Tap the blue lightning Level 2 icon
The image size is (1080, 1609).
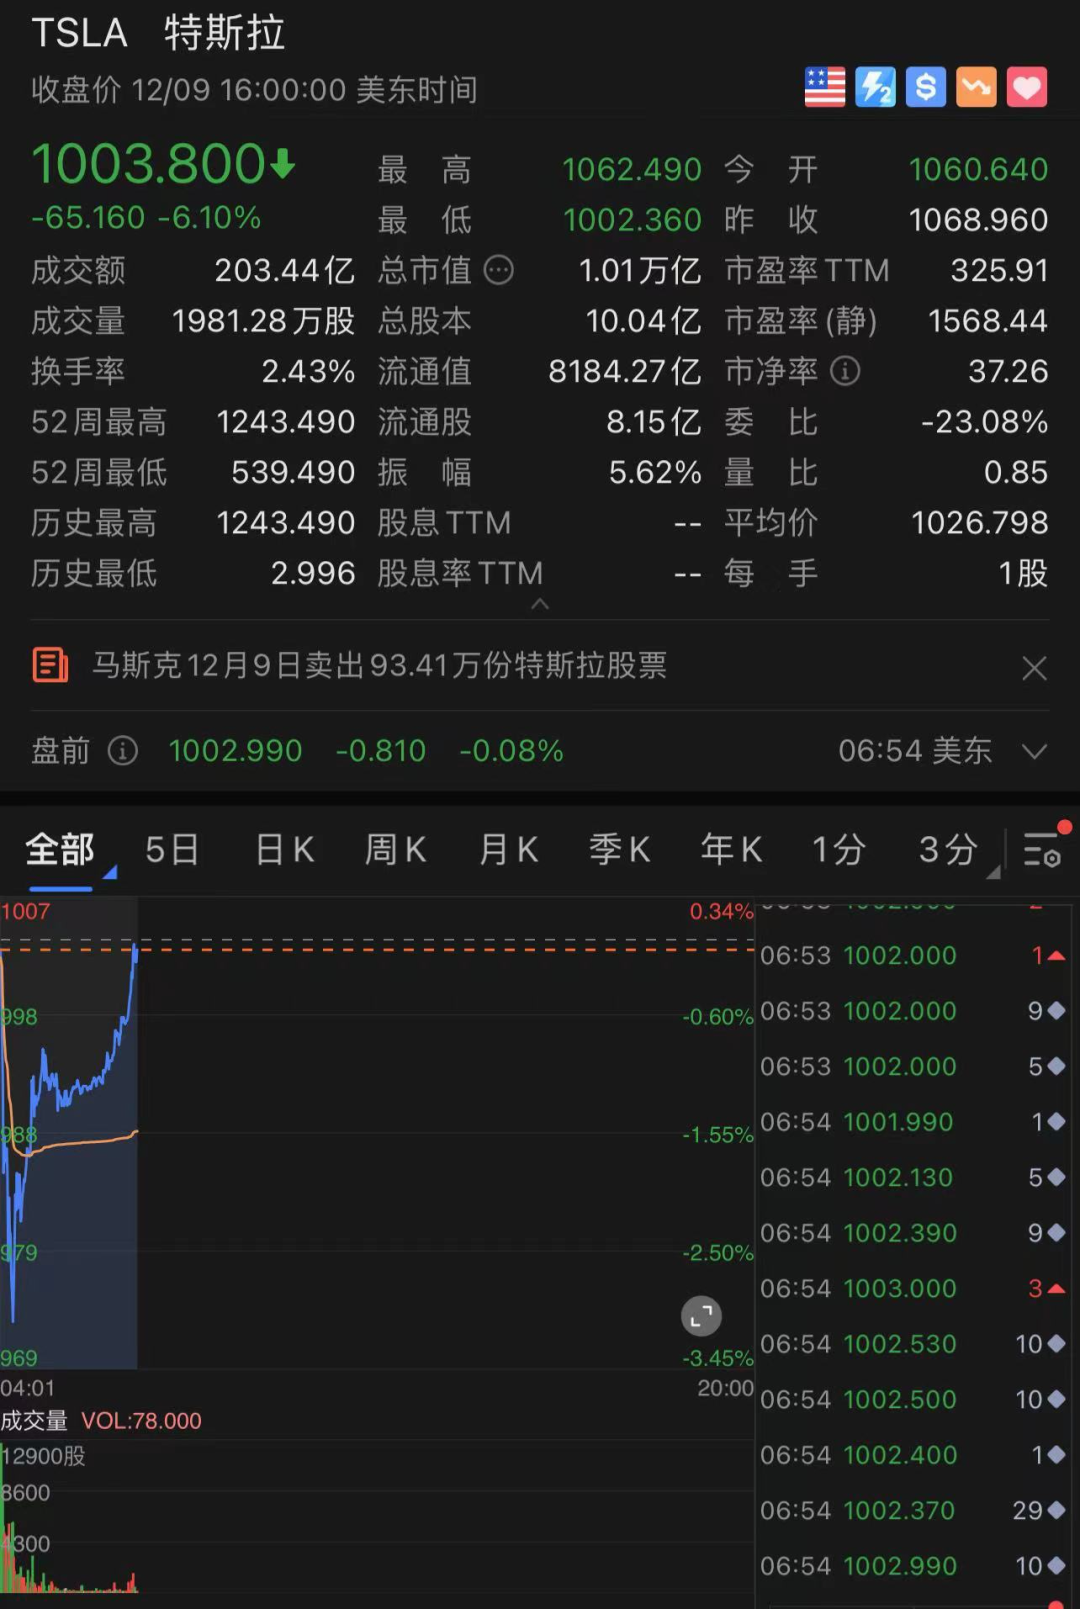tap(875, 87)
